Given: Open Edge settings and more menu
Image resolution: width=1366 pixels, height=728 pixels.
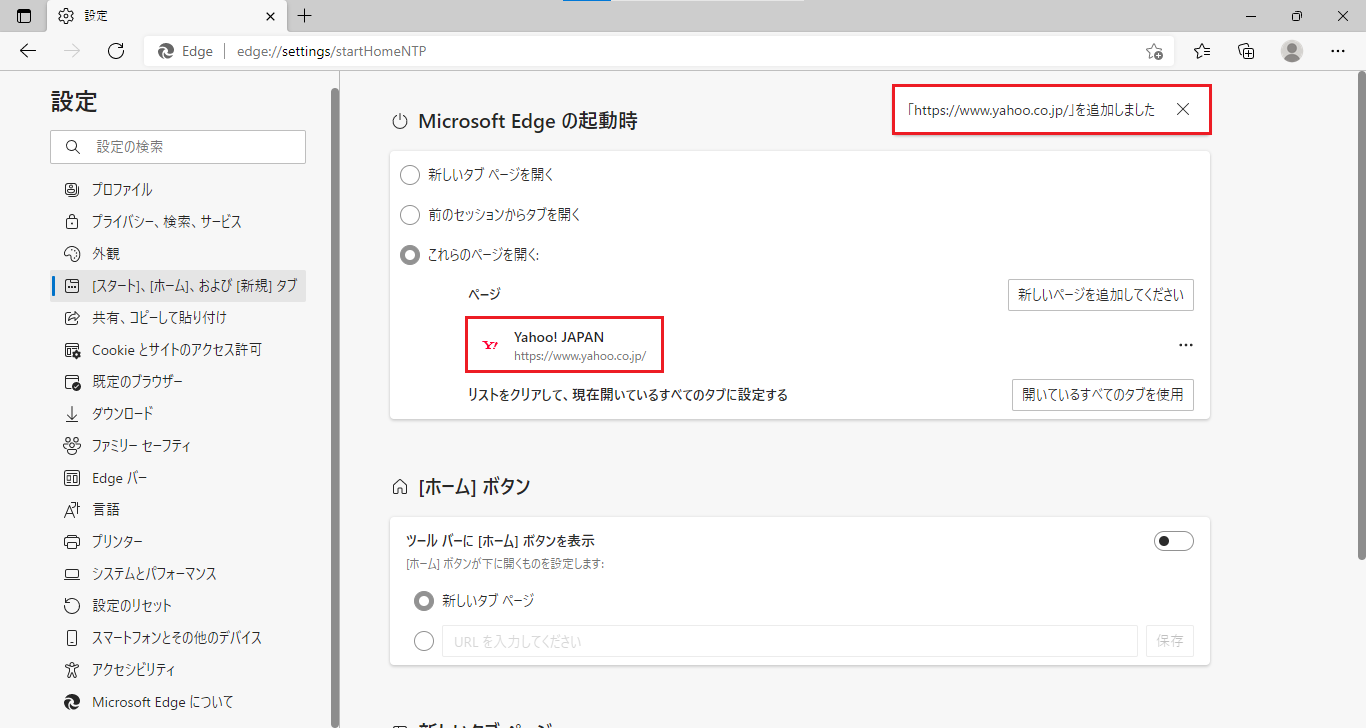Looking at the screenshot, I should pyautogui.click(x=1338, y=51).
